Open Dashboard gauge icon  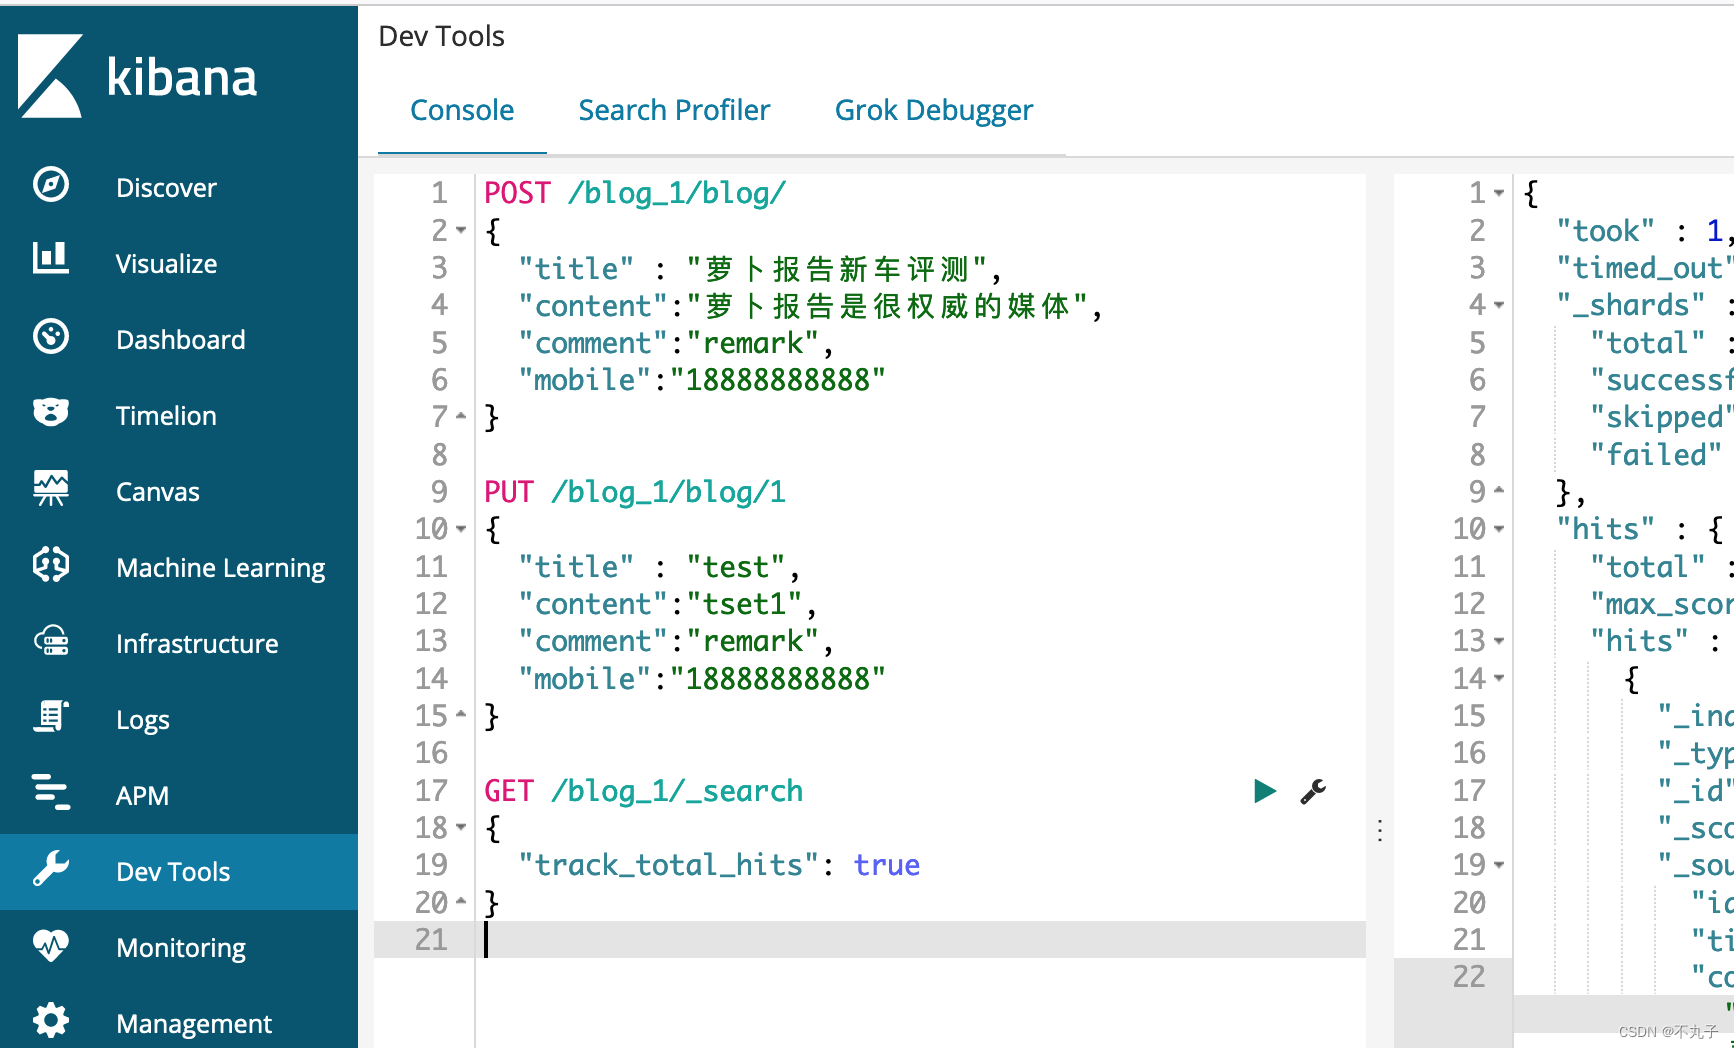tap(51, 337)
